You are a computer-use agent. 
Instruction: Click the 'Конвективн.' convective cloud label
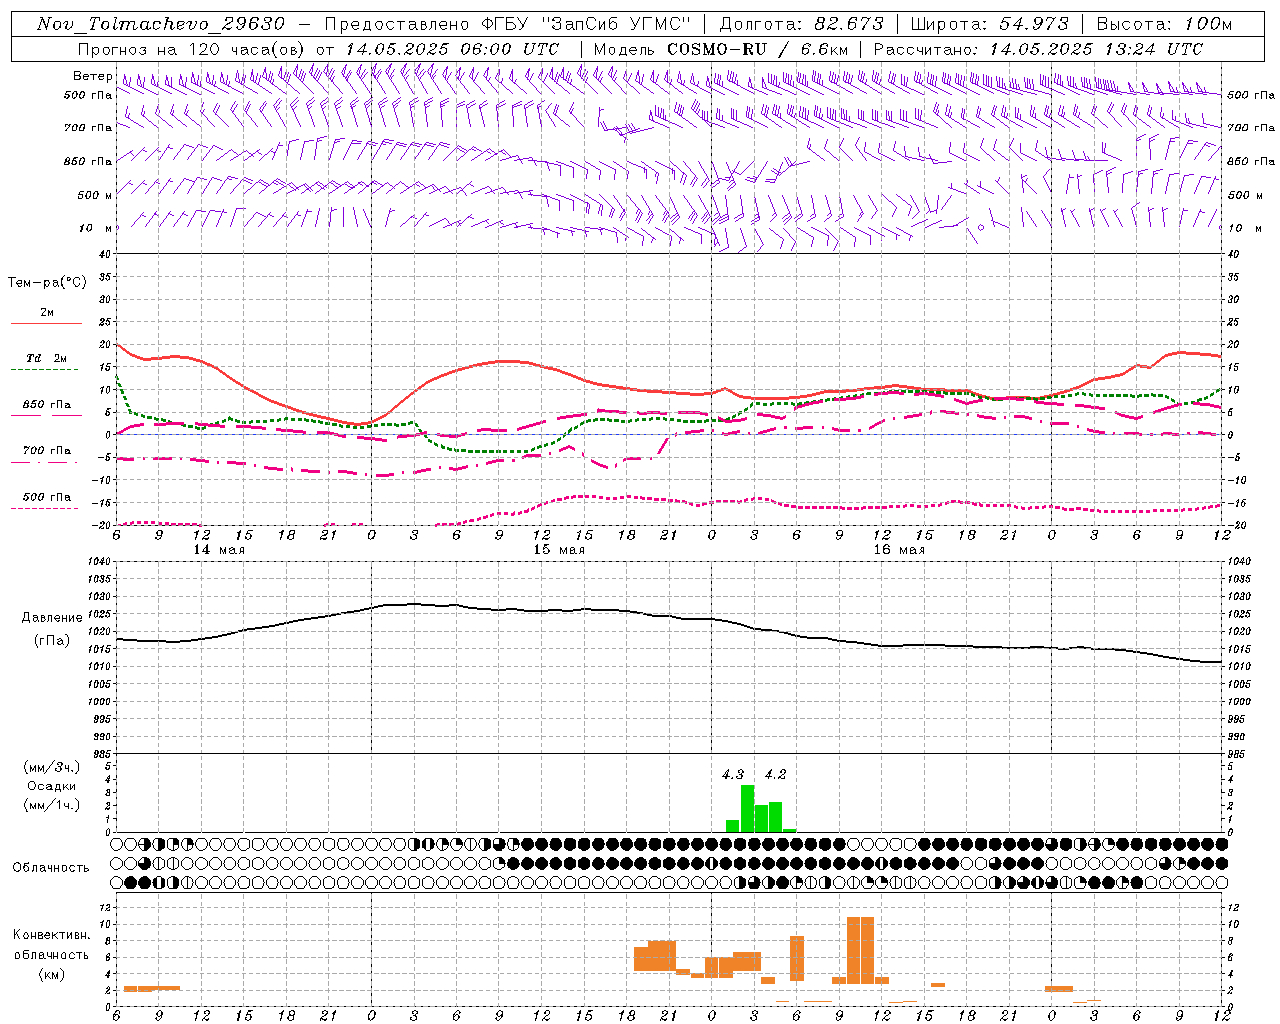52,935
